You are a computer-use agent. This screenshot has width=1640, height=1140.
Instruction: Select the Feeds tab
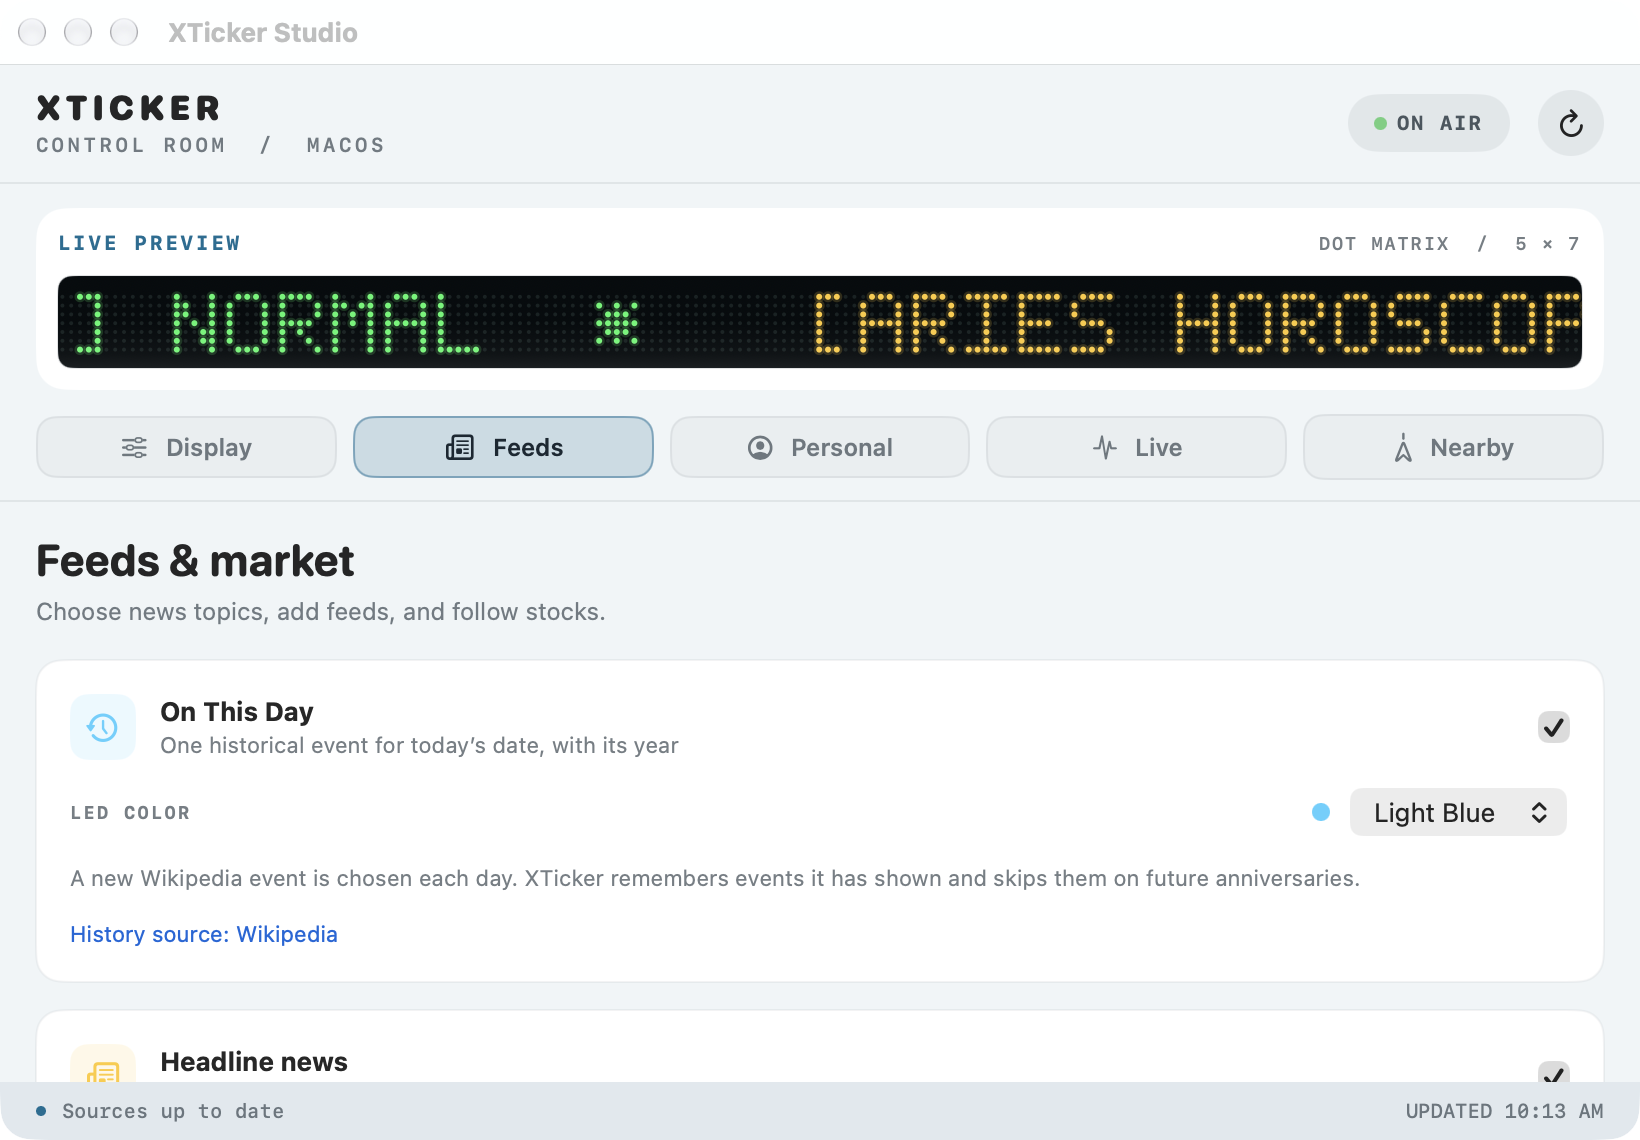pos(503,447)
